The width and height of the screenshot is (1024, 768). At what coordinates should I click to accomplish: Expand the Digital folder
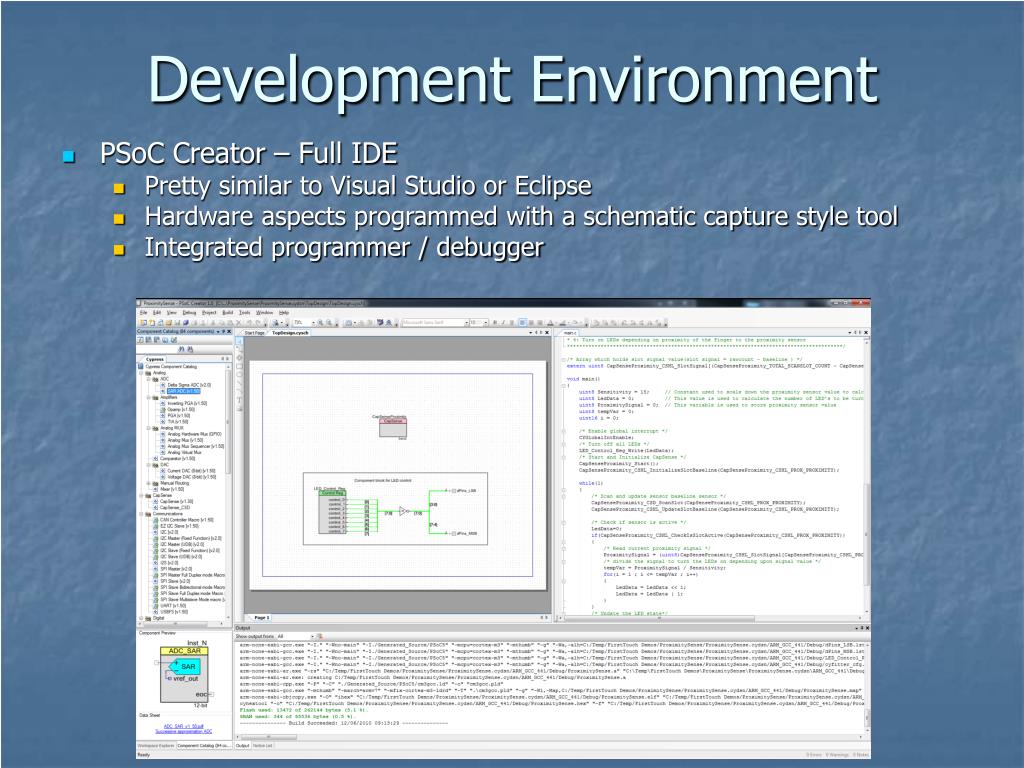142,618
